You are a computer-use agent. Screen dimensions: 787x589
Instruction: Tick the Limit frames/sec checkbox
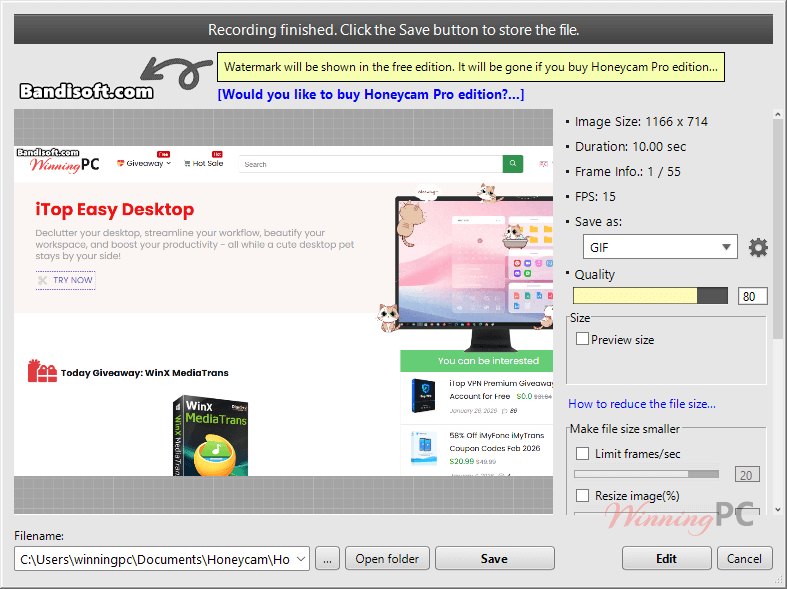pyautogui.click(x=582, y=454)
